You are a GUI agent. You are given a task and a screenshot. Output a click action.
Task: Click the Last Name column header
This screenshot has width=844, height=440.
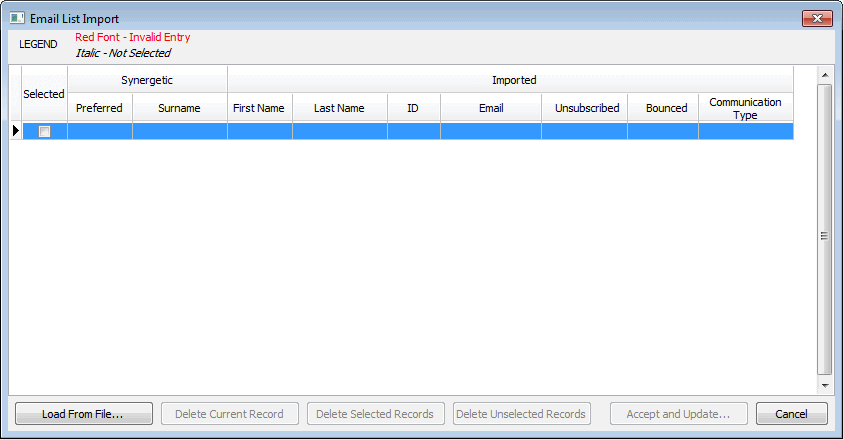coord(339,108)
